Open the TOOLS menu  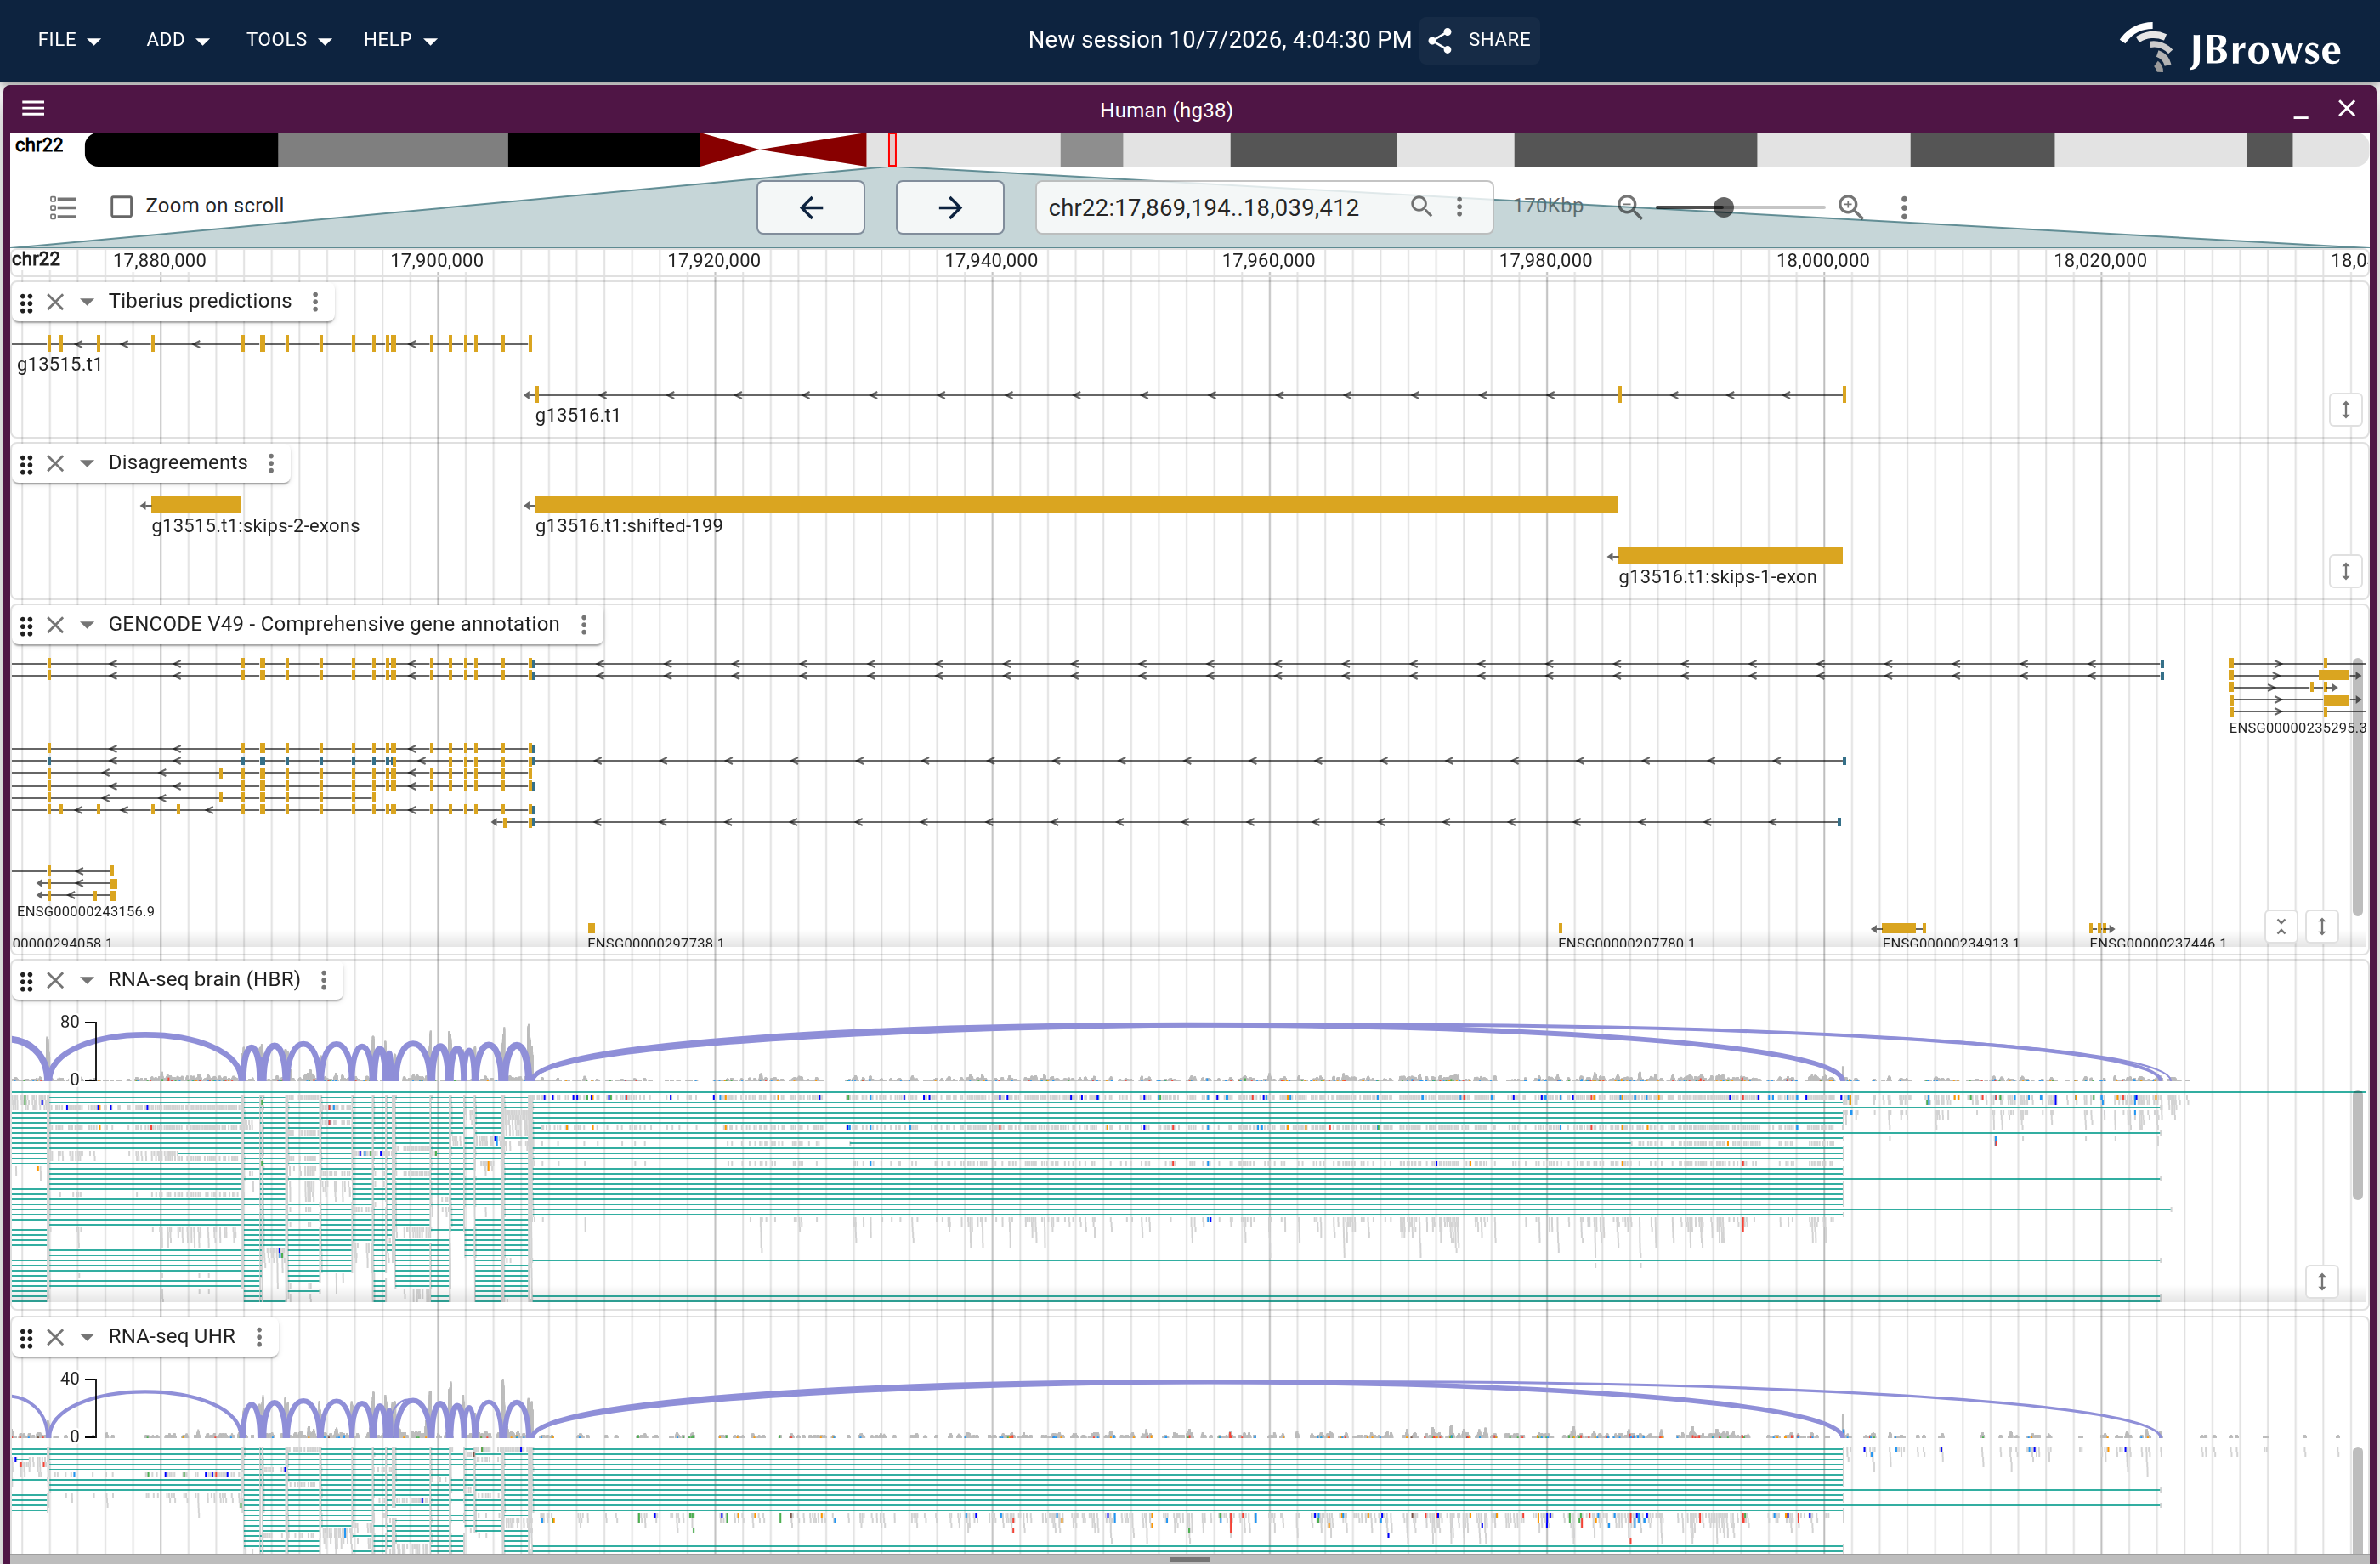(288, 40)
